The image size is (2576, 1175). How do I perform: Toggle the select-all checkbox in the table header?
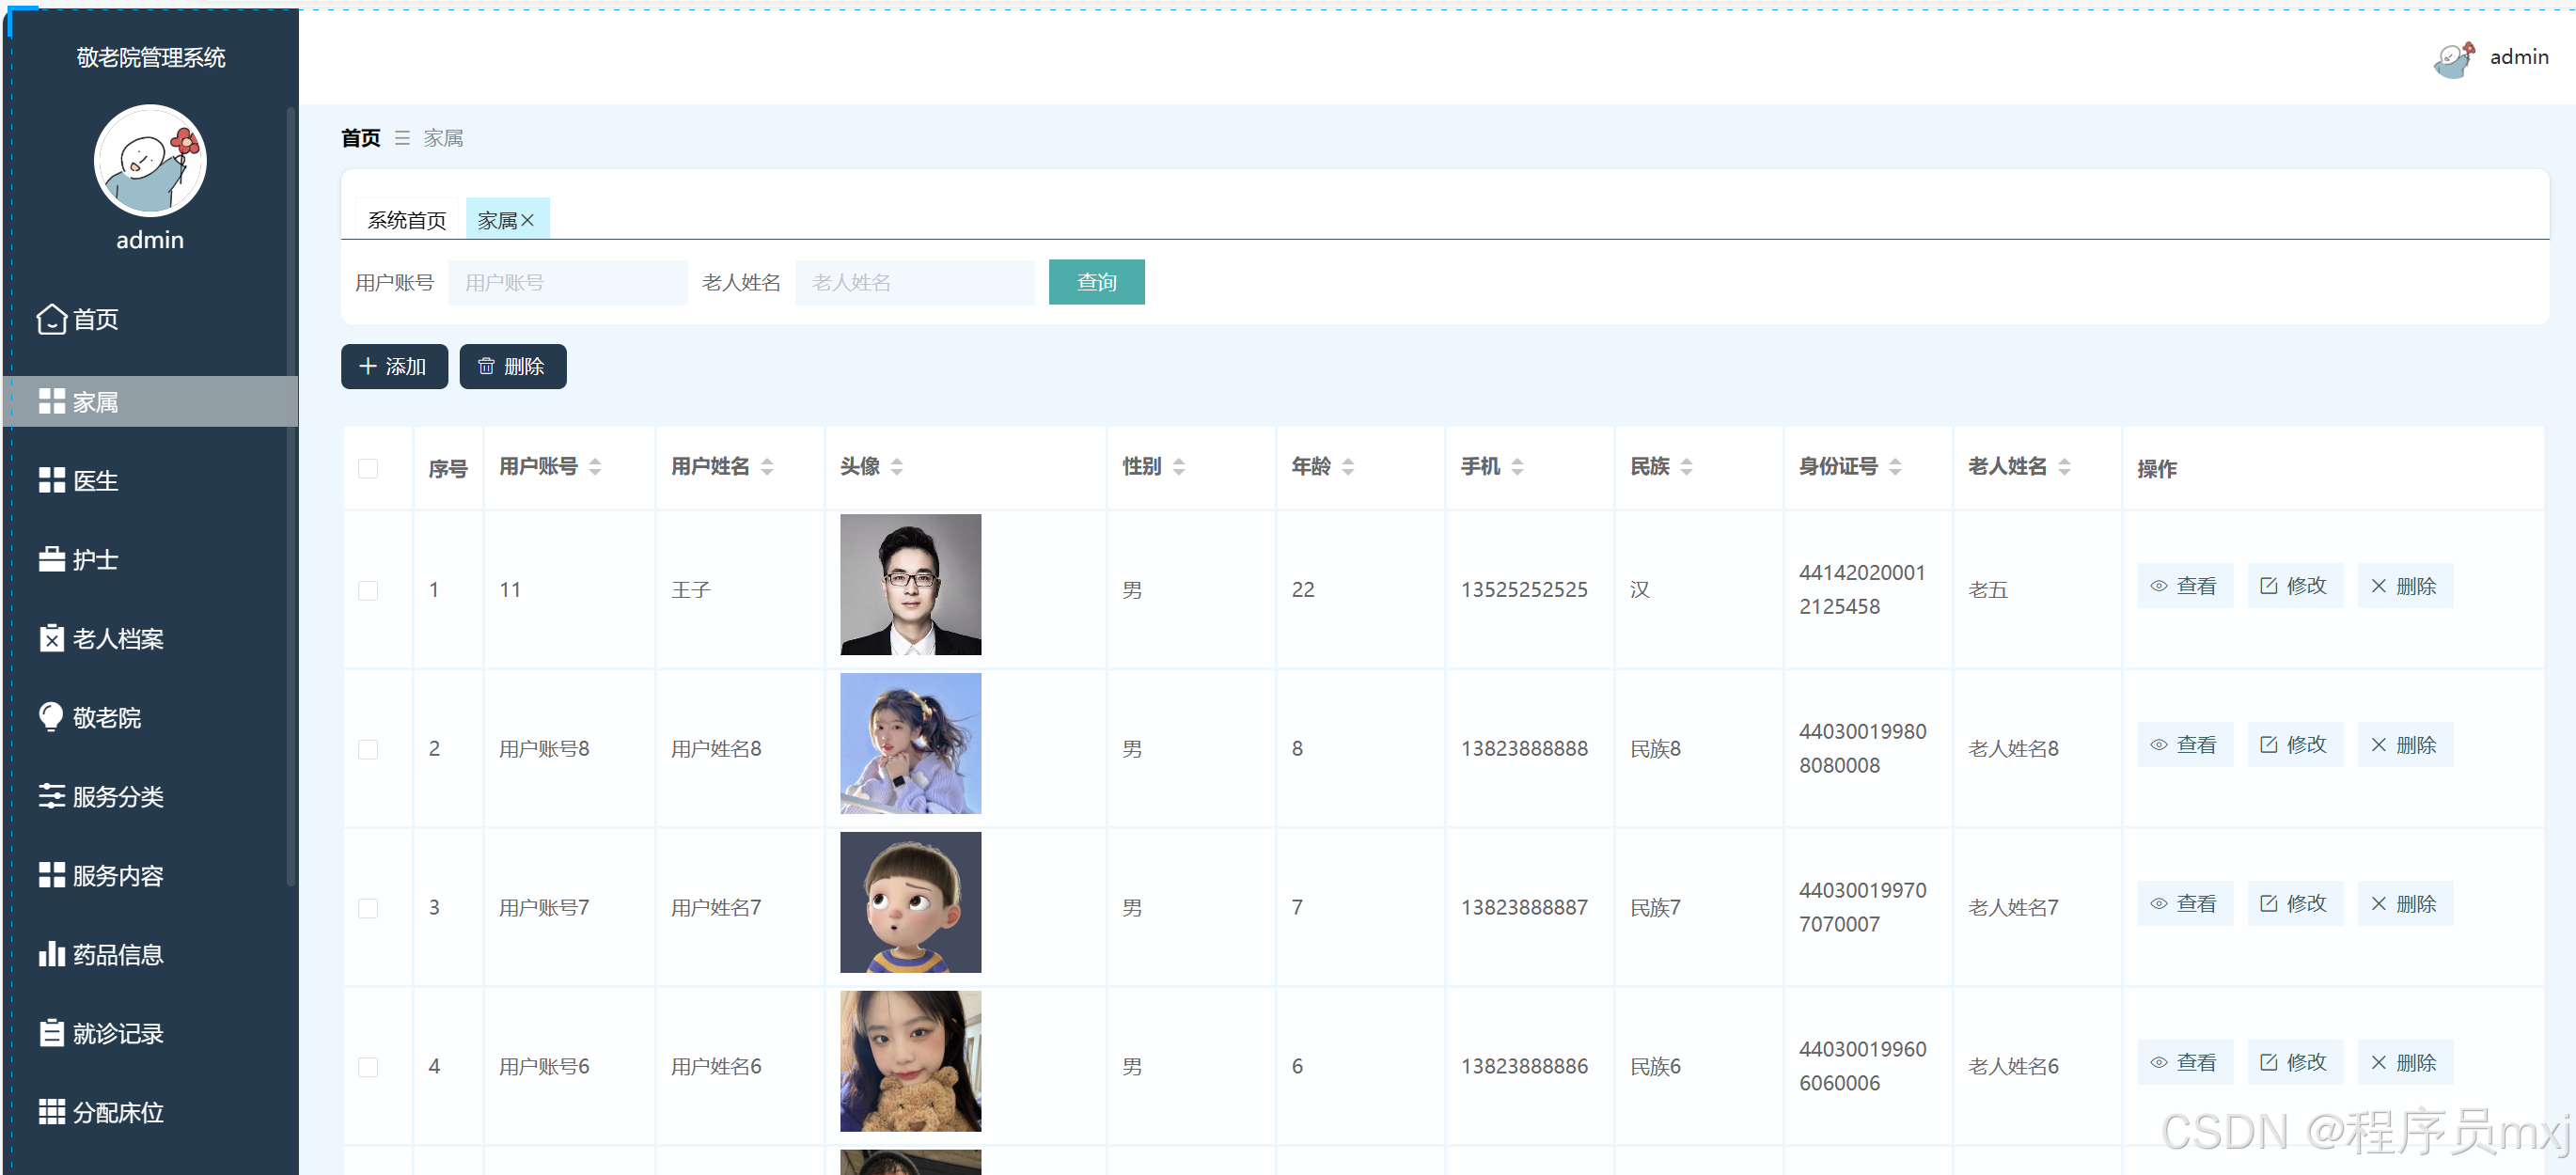(368, 468)
